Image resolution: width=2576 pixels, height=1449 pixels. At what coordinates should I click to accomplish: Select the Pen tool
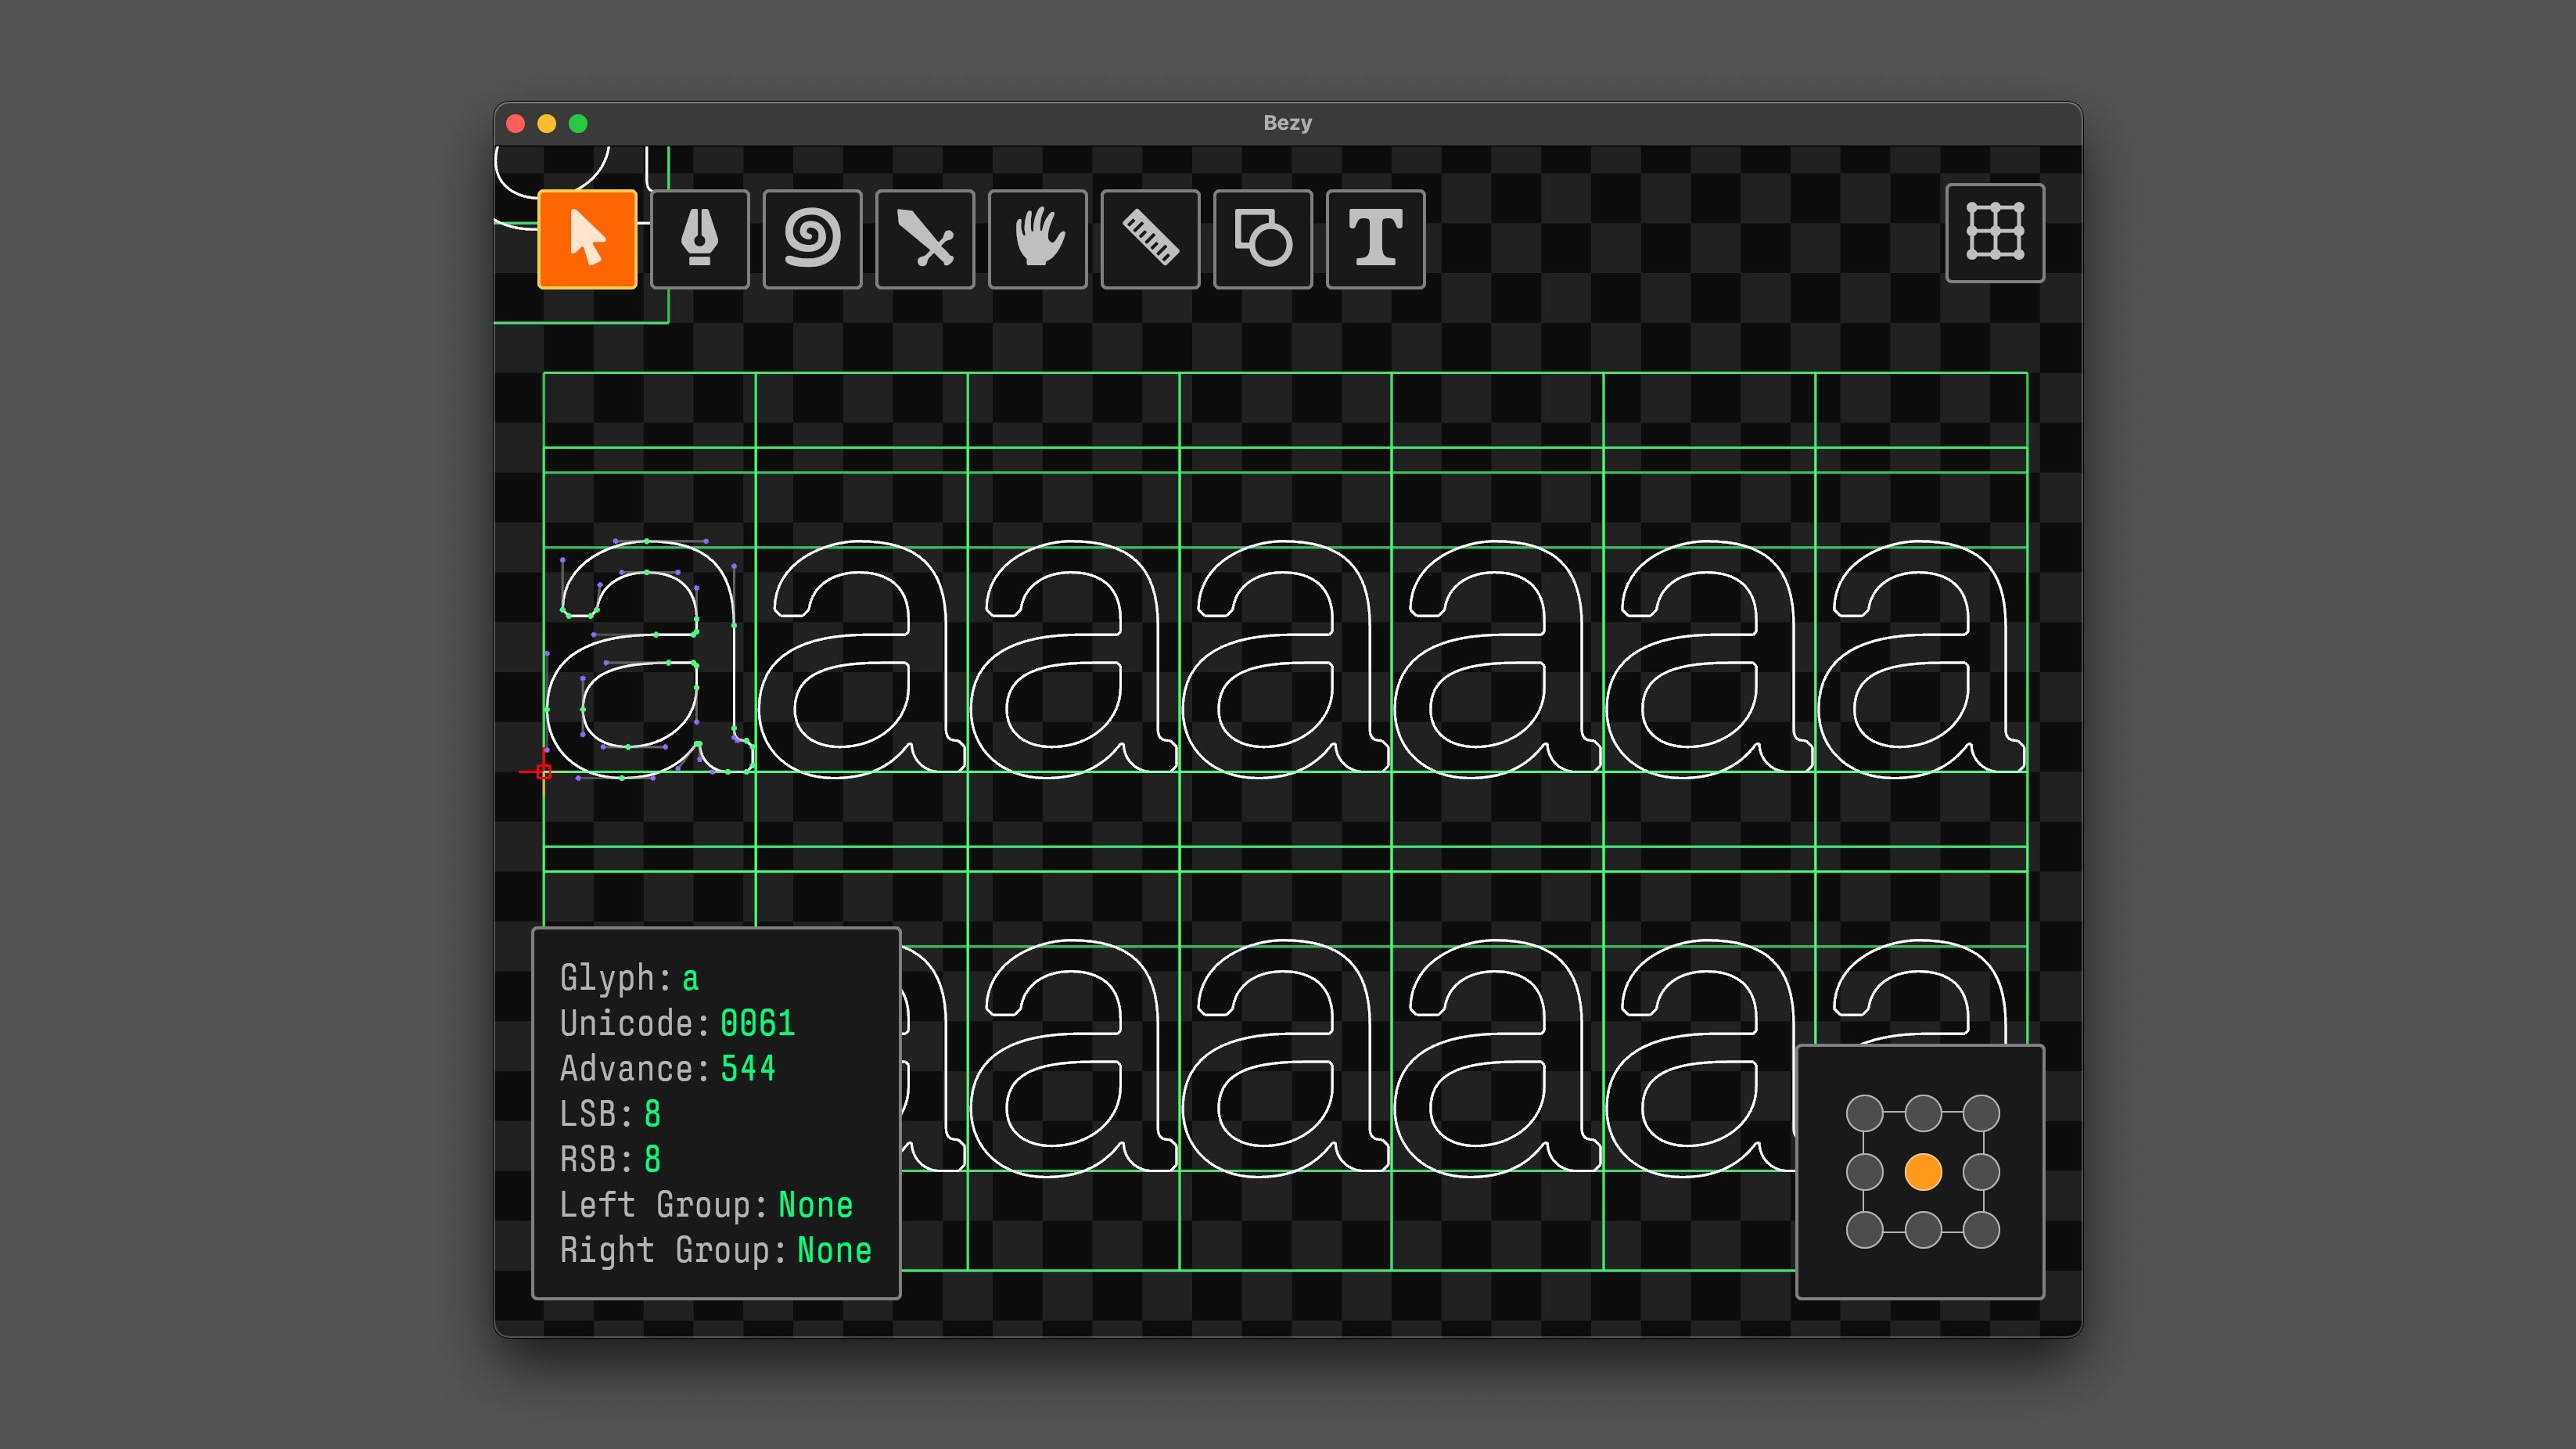point(700,239)
